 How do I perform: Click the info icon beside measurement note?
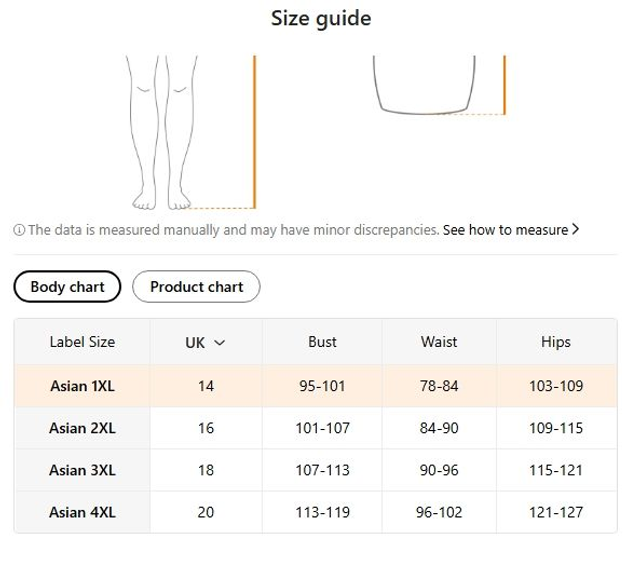(x=19, y=230)
